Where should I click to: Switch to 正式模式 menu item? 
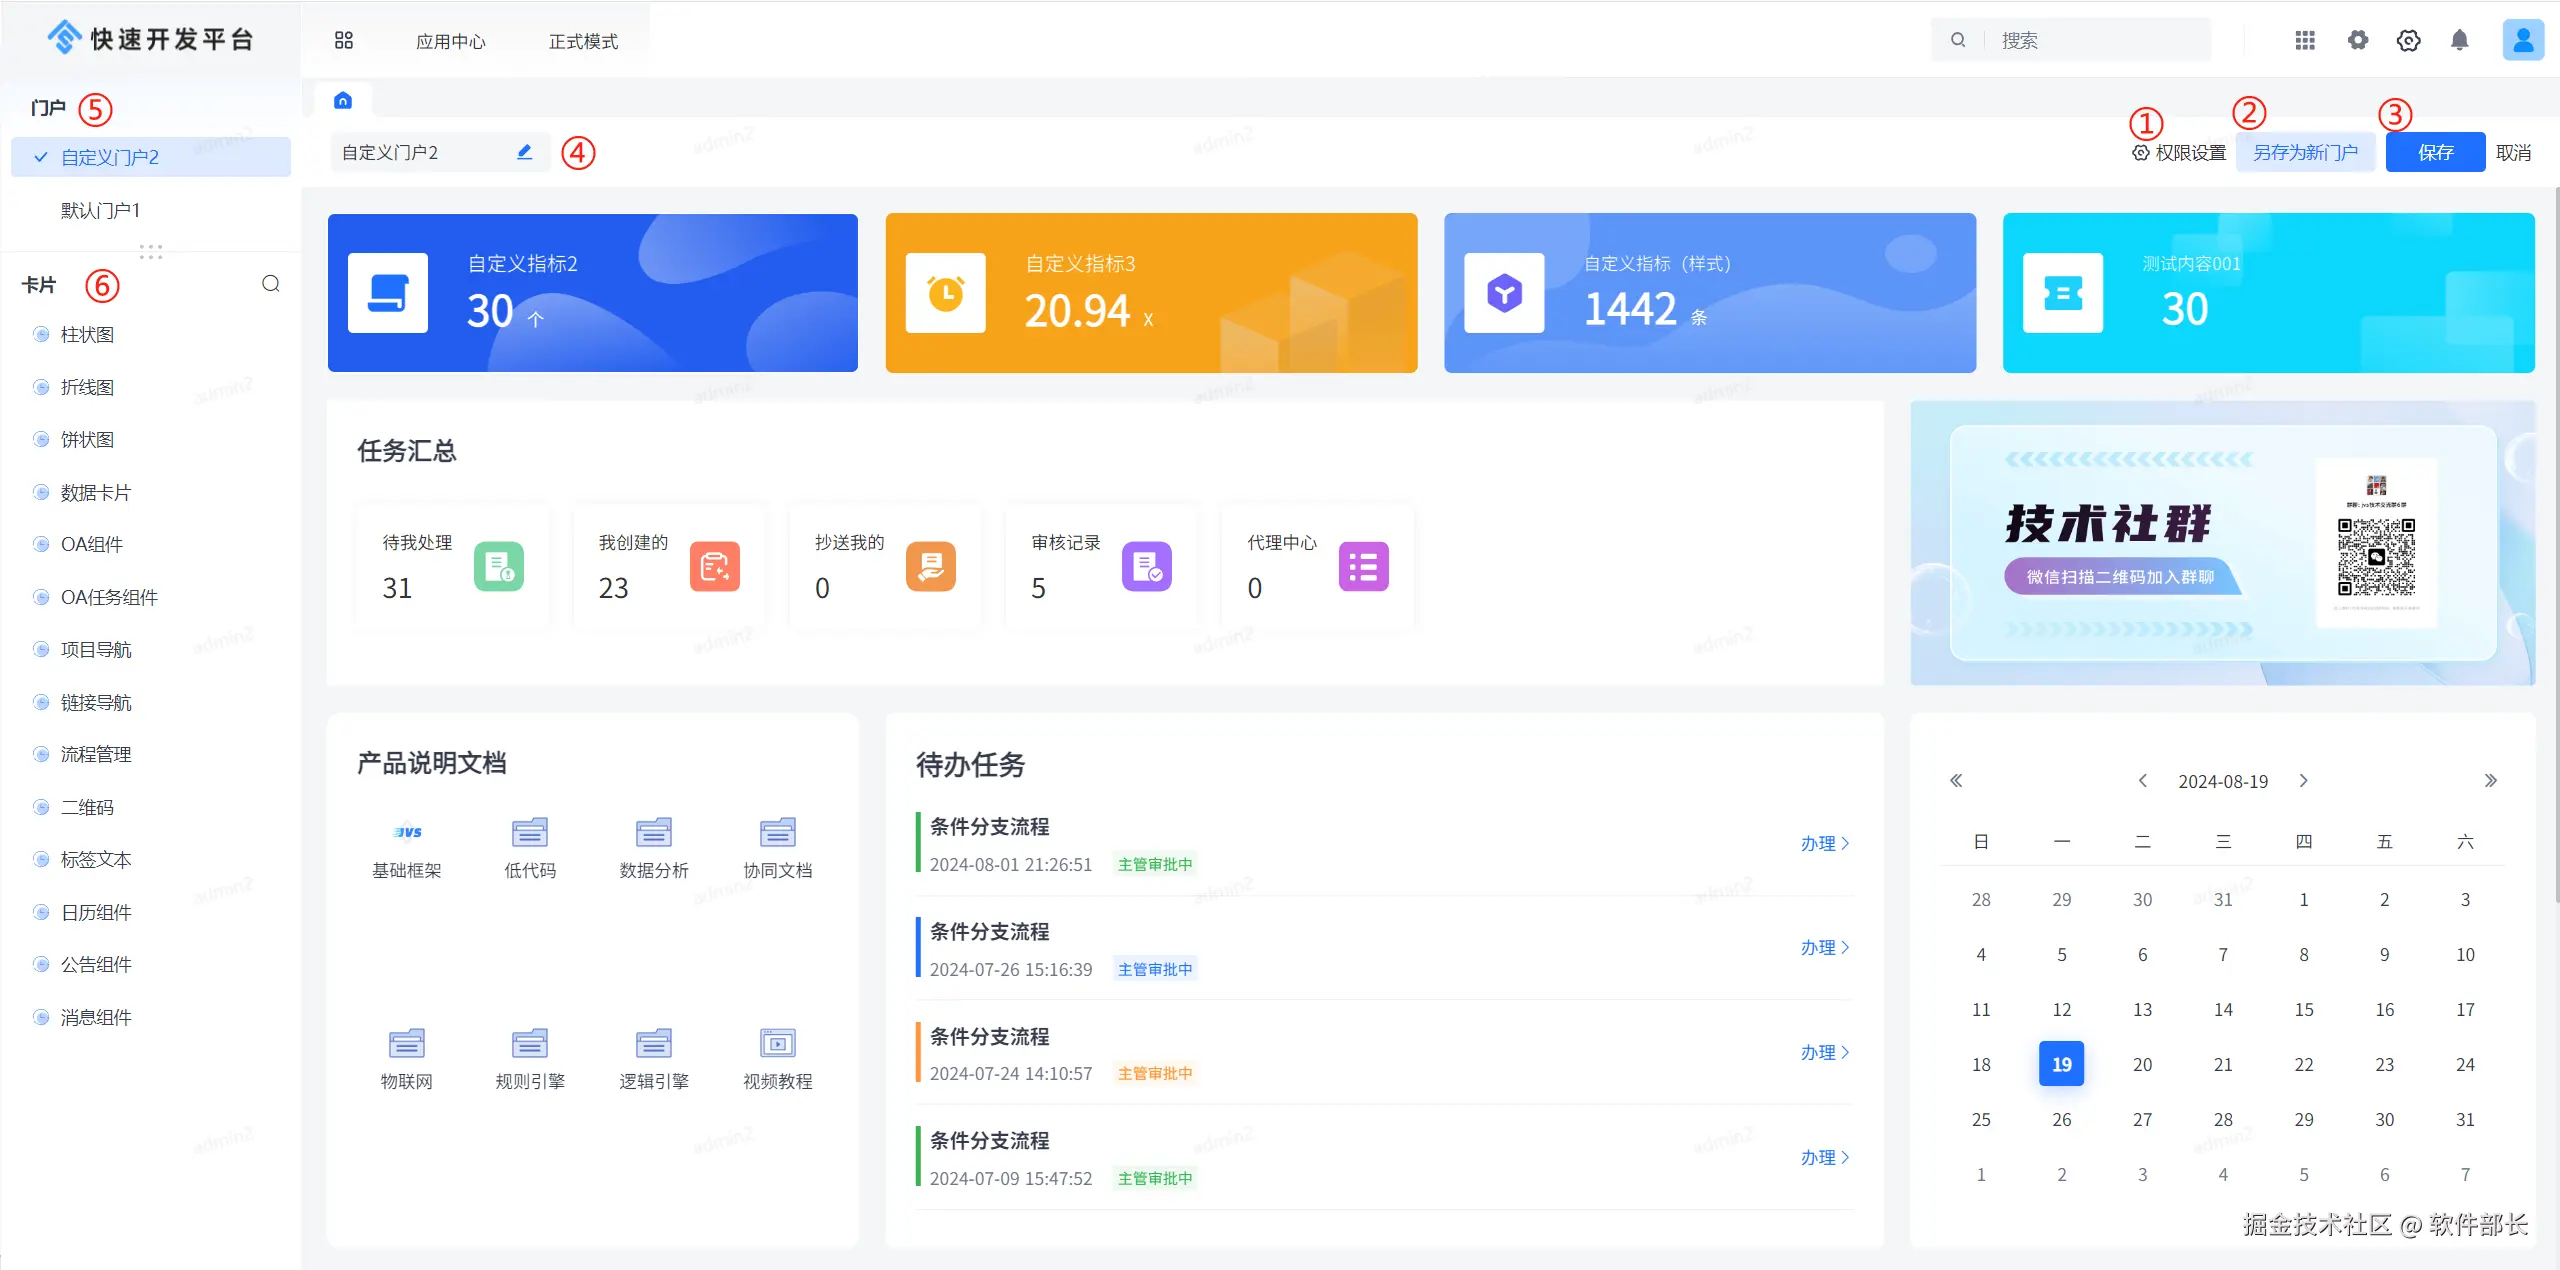(x=583, y=41)
